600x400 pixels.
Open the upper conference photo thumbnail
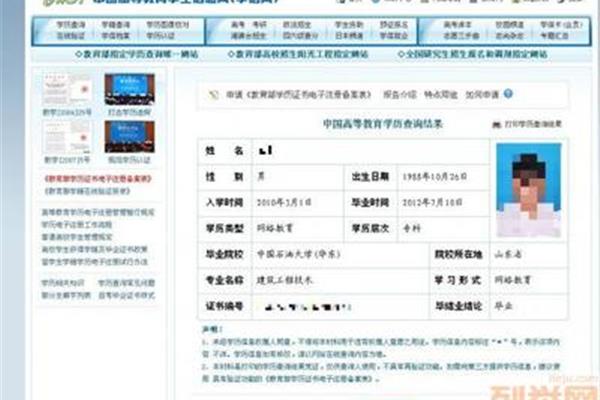point(130,89)
